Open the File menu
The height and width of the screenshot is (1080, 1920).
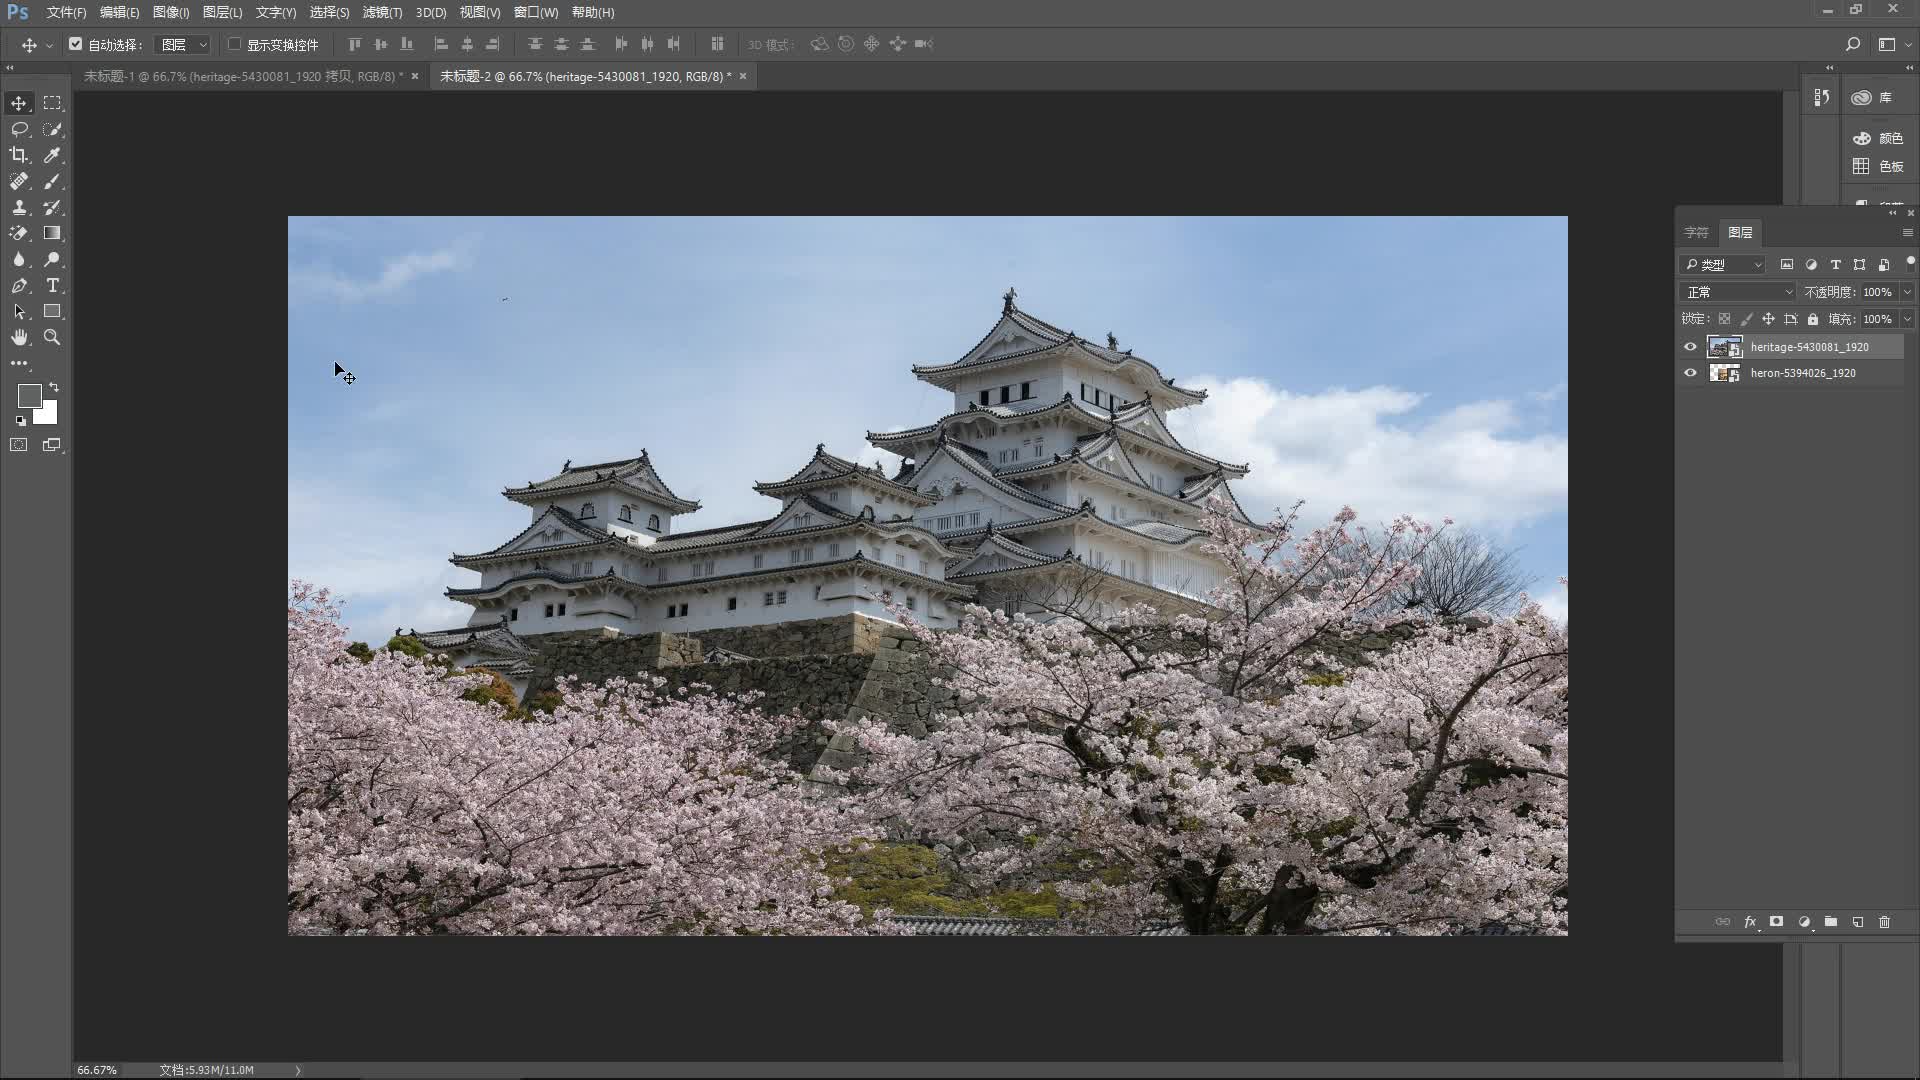point(66,12)
